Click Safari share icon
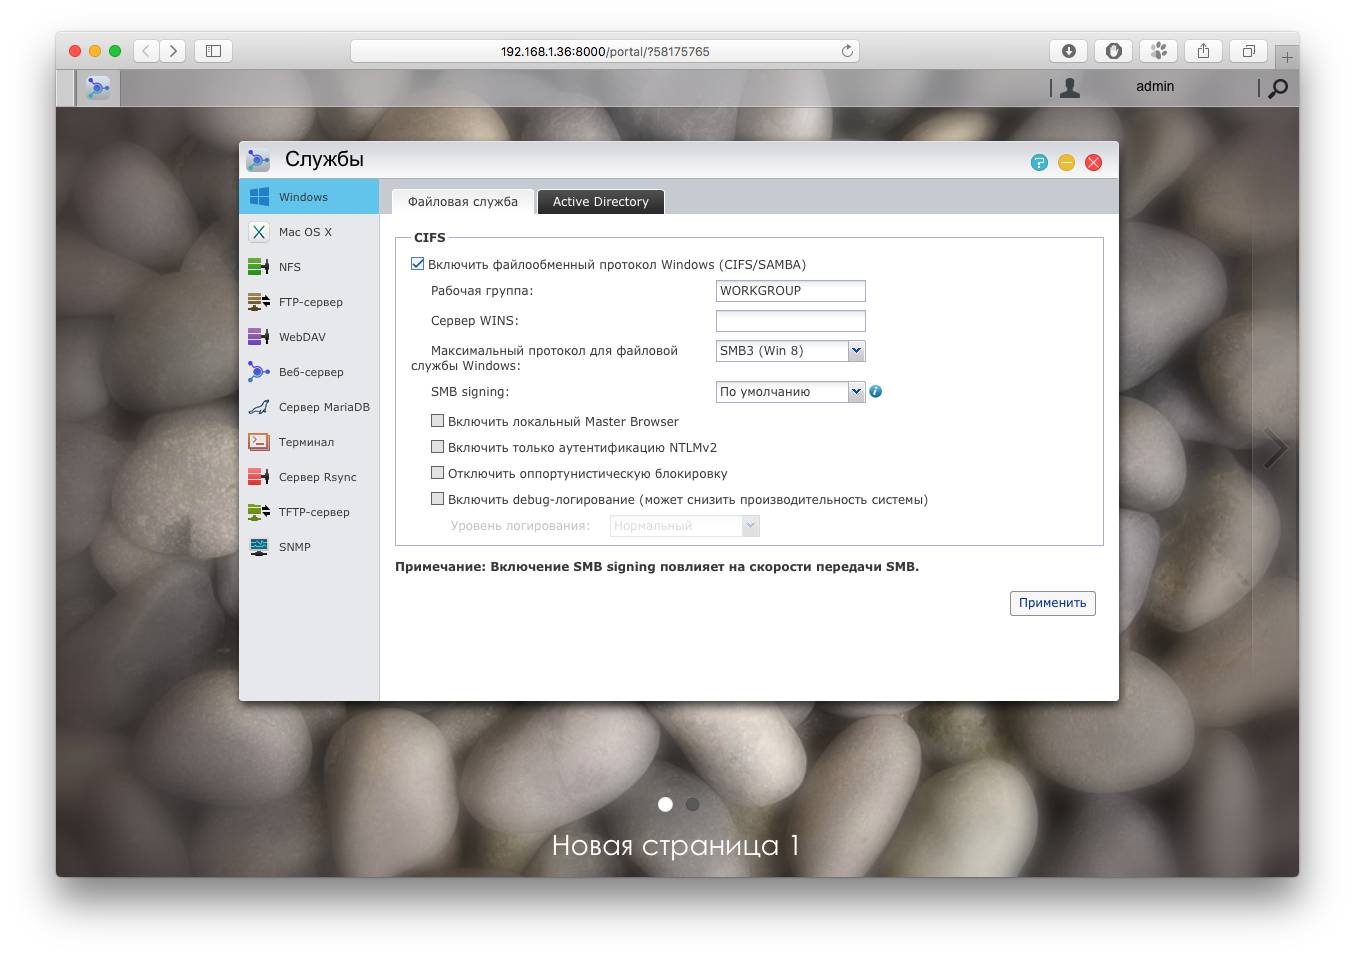Viewport: 1355px width, 957px height. [x=1204, y=51]
